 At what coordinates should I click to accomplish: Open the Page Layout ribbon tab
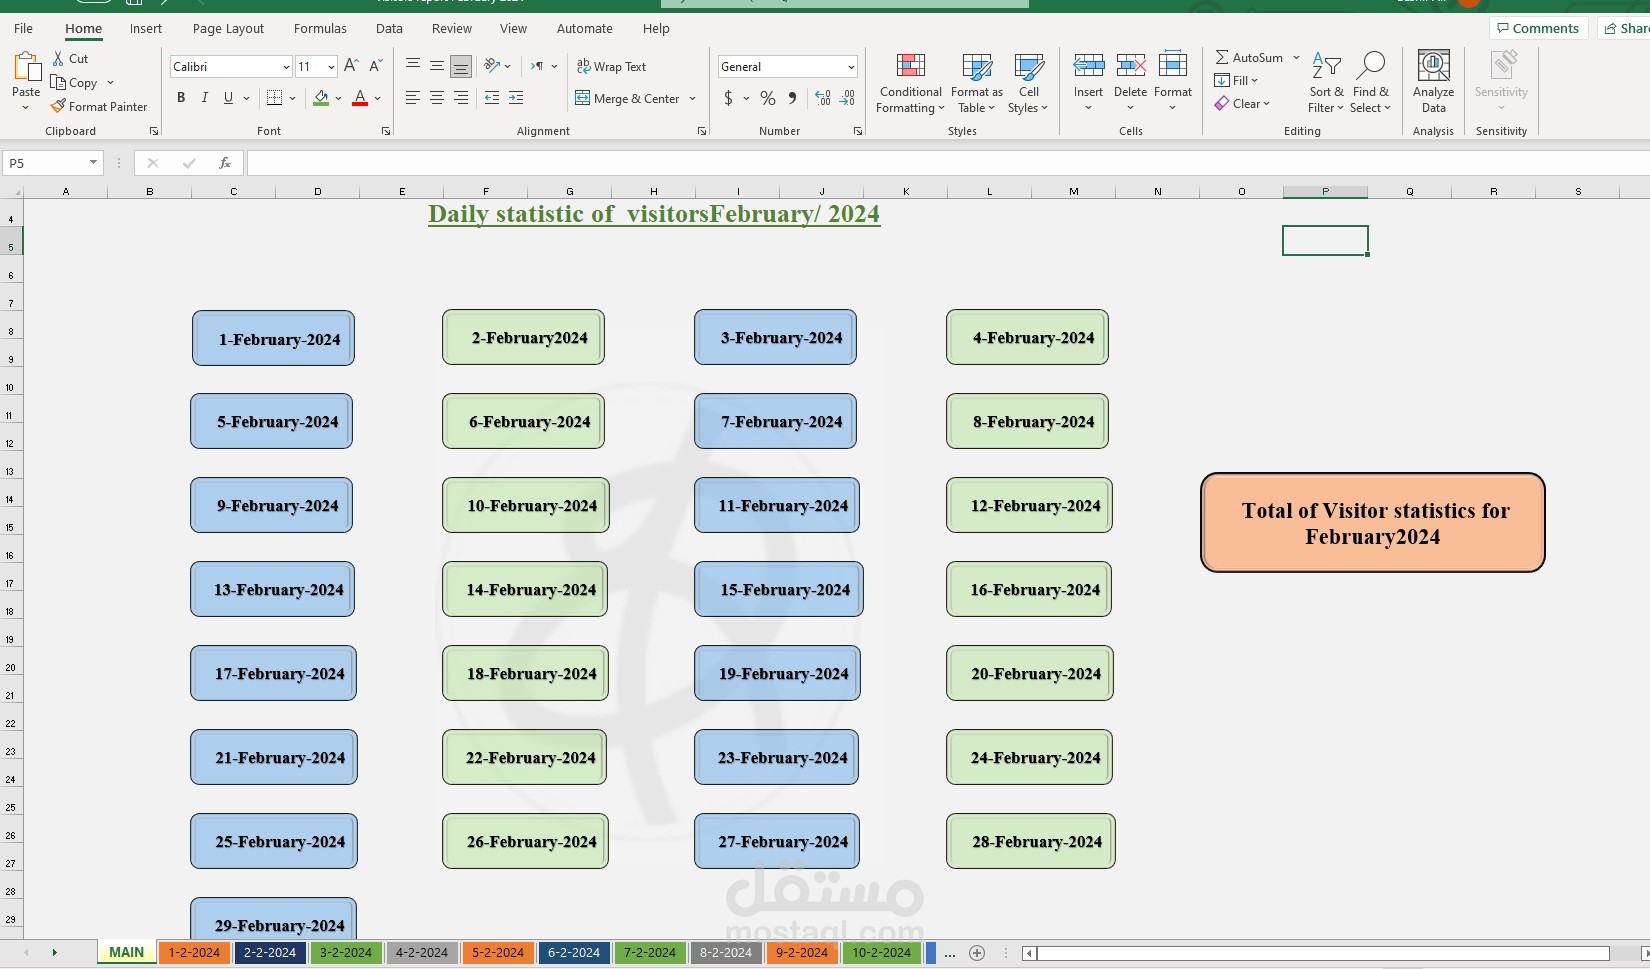point(228,29)
